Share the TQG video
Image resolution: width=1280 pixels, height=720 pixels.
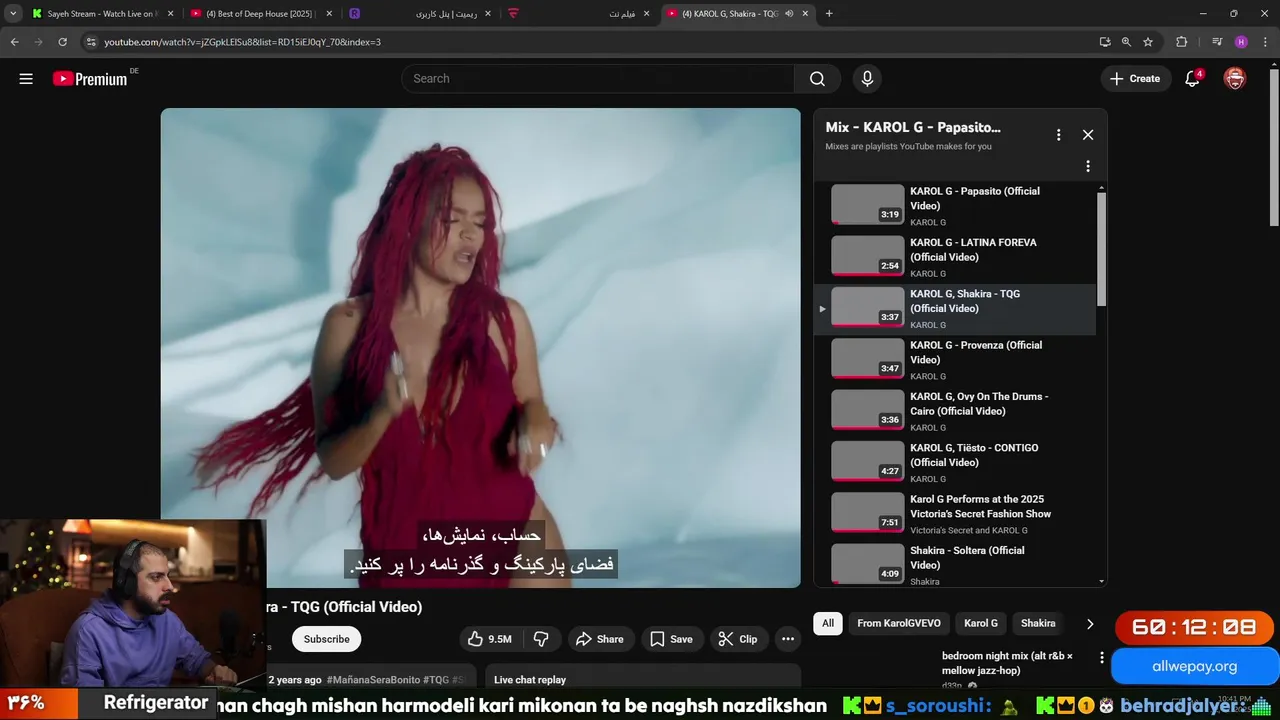599,639
